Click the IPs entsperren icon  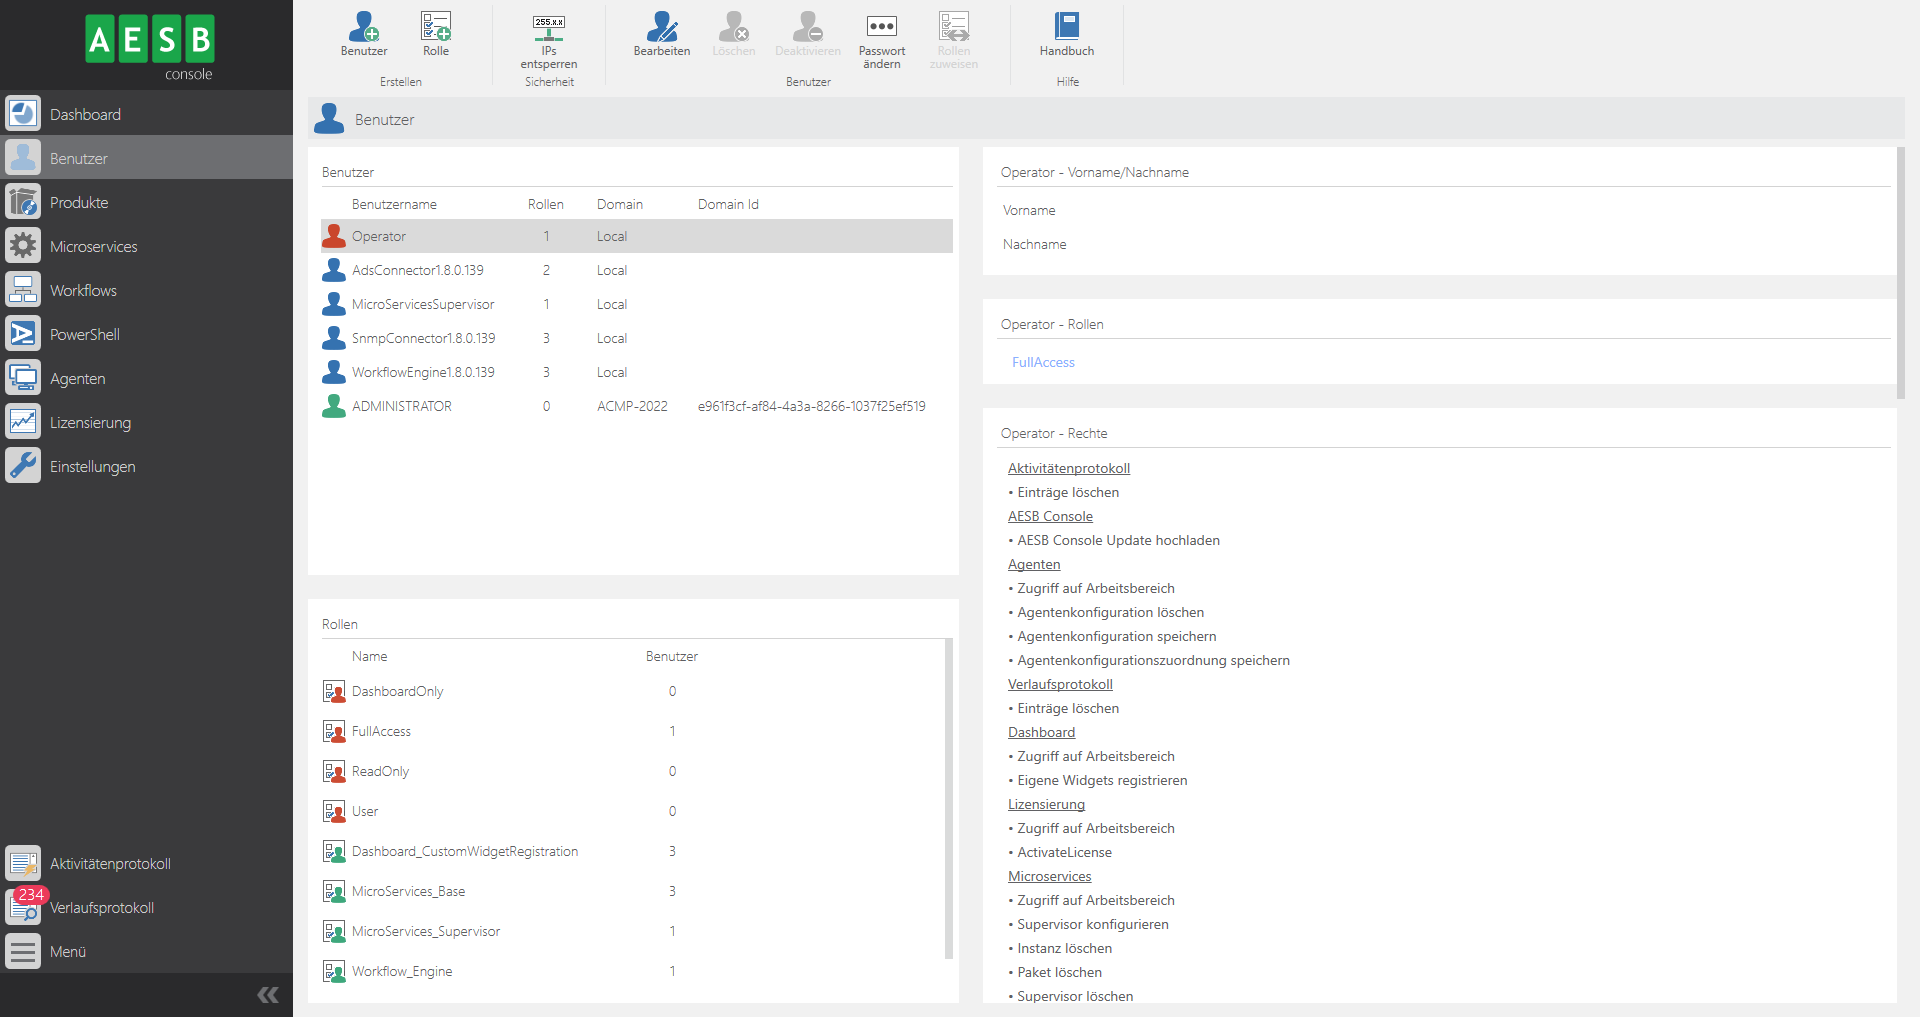tap(549, 29)
